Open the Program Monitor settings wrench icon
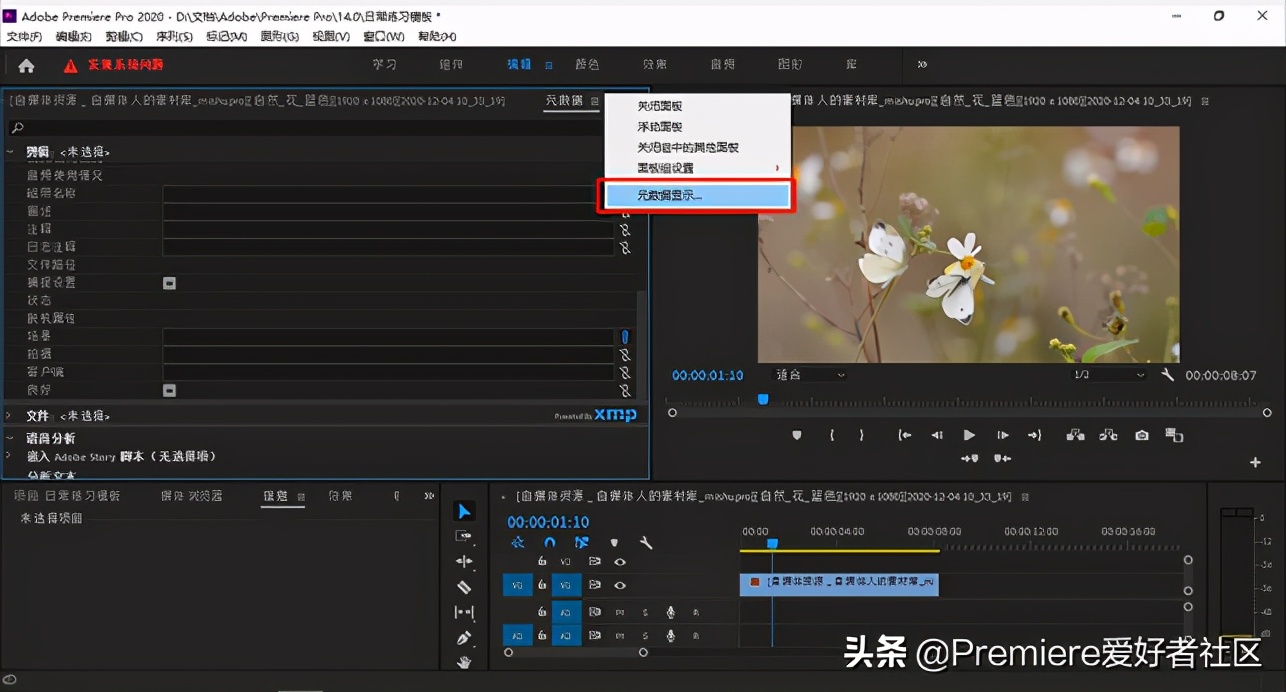This screenshot has width=1286, height=692. (1168, 374)
